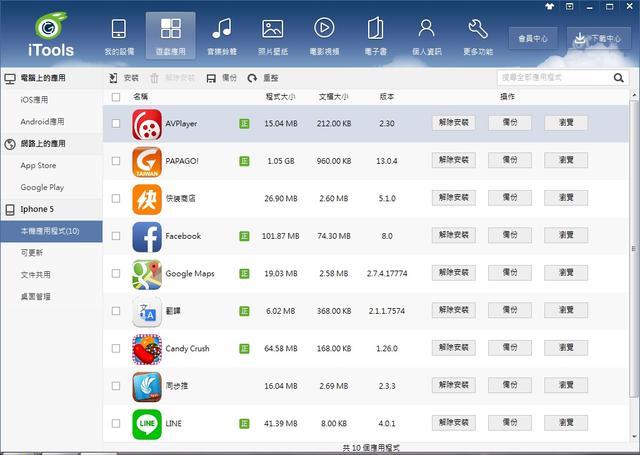The height and width of the screenshot is (455, 640).
Task: Open 桌面管理 in the sidebar
Action: pos(36,297)
